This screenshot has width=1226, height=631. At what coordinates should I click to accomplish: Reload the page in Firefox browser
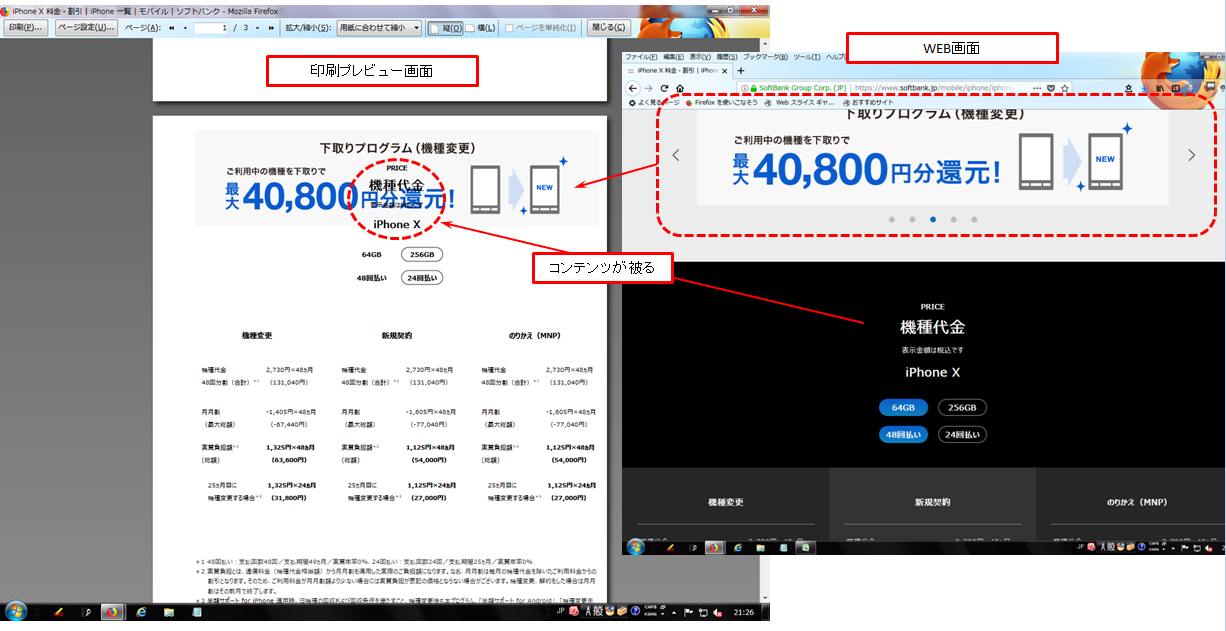[665, 88]
